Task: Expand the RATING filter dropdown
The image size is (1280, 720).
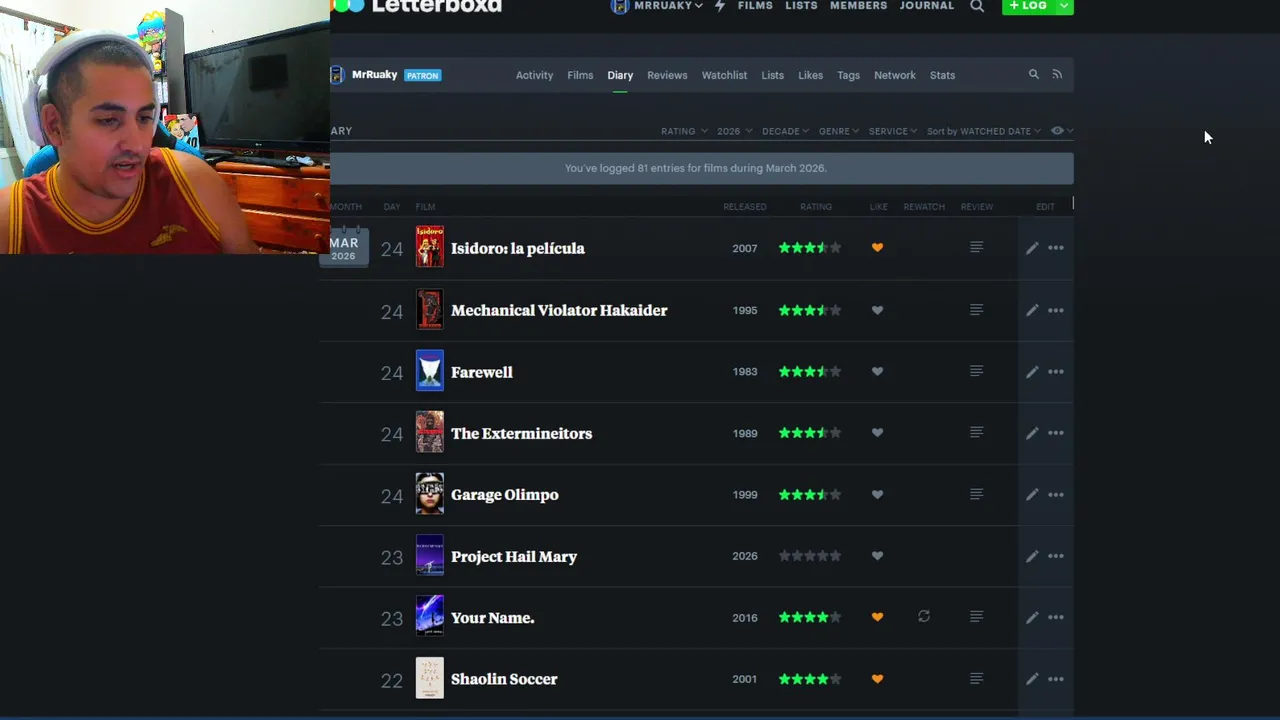Action: pyautogui.click(x=684, y=131)
